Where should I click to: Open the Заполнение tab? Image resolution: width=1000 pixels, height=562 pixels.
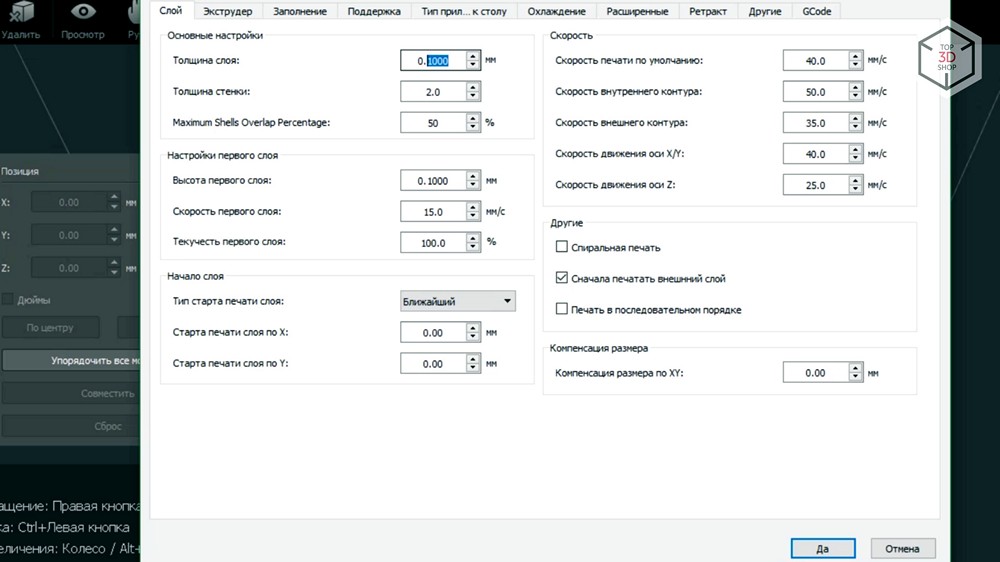click(300, 11)
